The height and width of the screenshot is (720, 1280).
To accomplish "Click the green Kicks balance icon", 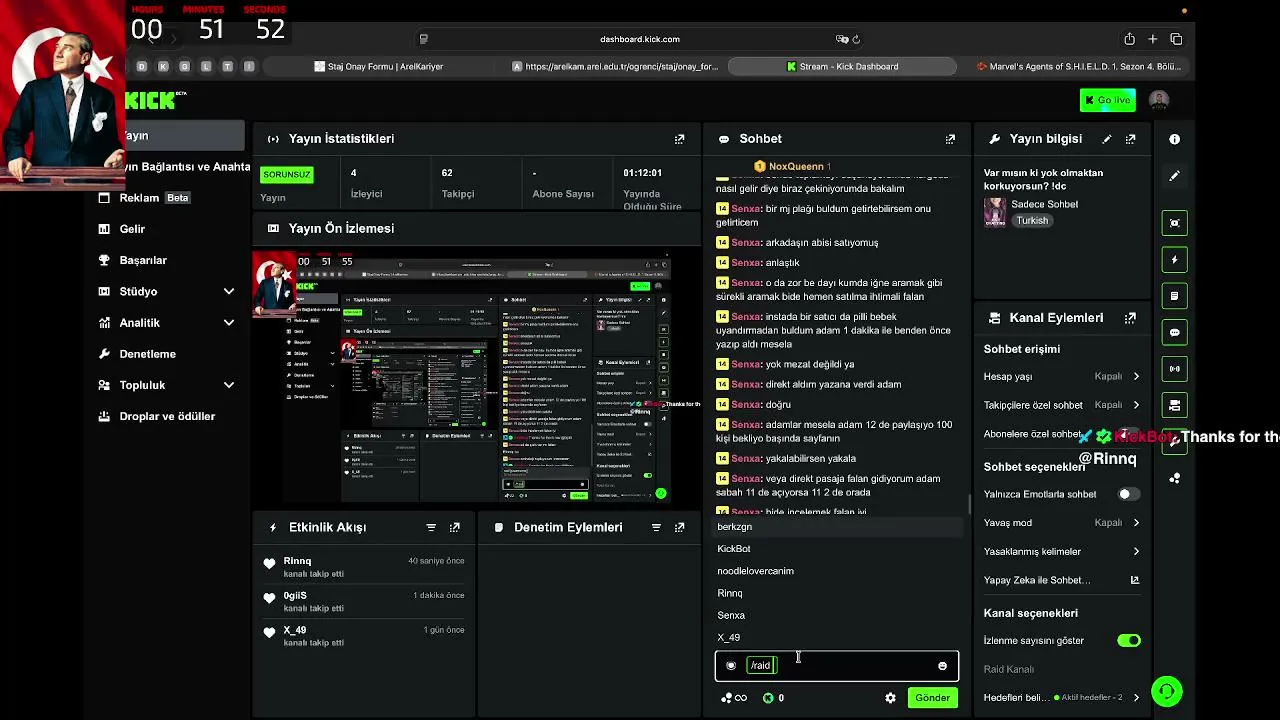I will (768, 698).
